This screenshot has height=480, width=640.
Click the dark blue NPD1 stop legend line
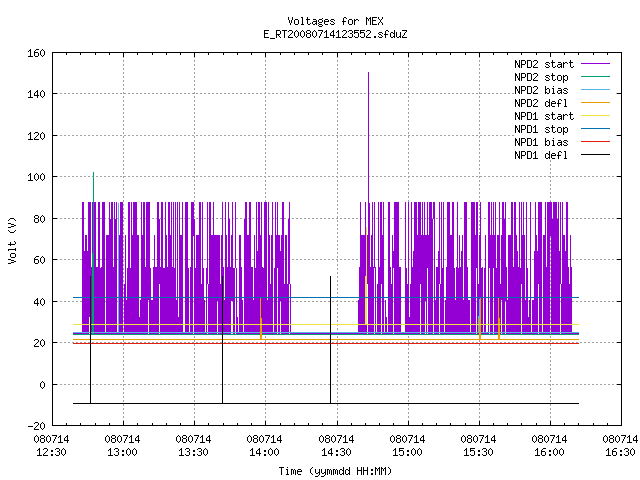595,129
